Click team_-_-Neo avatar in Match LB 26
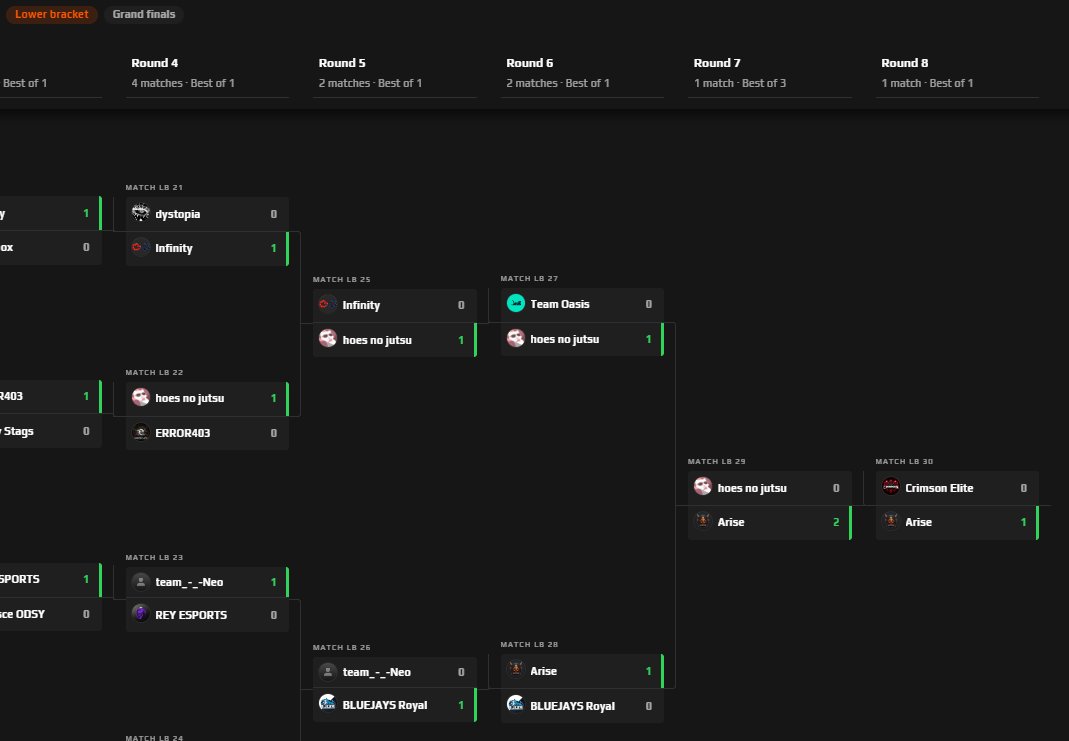The width and height of the screenshot is (1069, 741). tap(328, 671)
